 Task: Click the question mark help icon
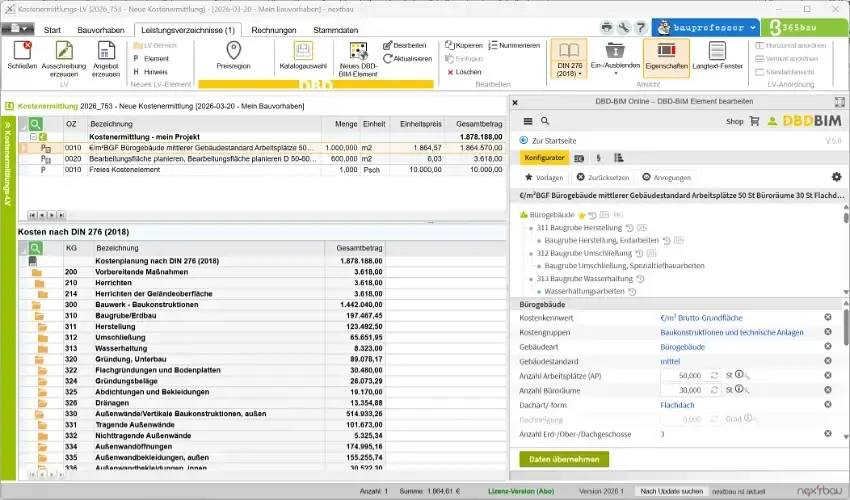641,27
